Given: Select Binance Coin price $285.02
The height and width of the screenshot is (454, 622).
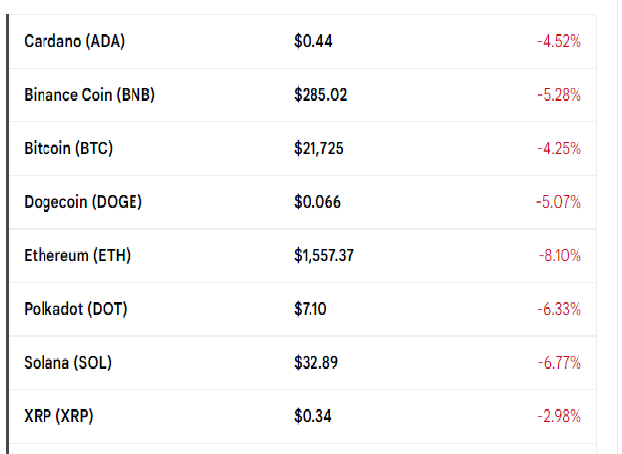Looking at the screenshot, I should [x=321, y=95].
